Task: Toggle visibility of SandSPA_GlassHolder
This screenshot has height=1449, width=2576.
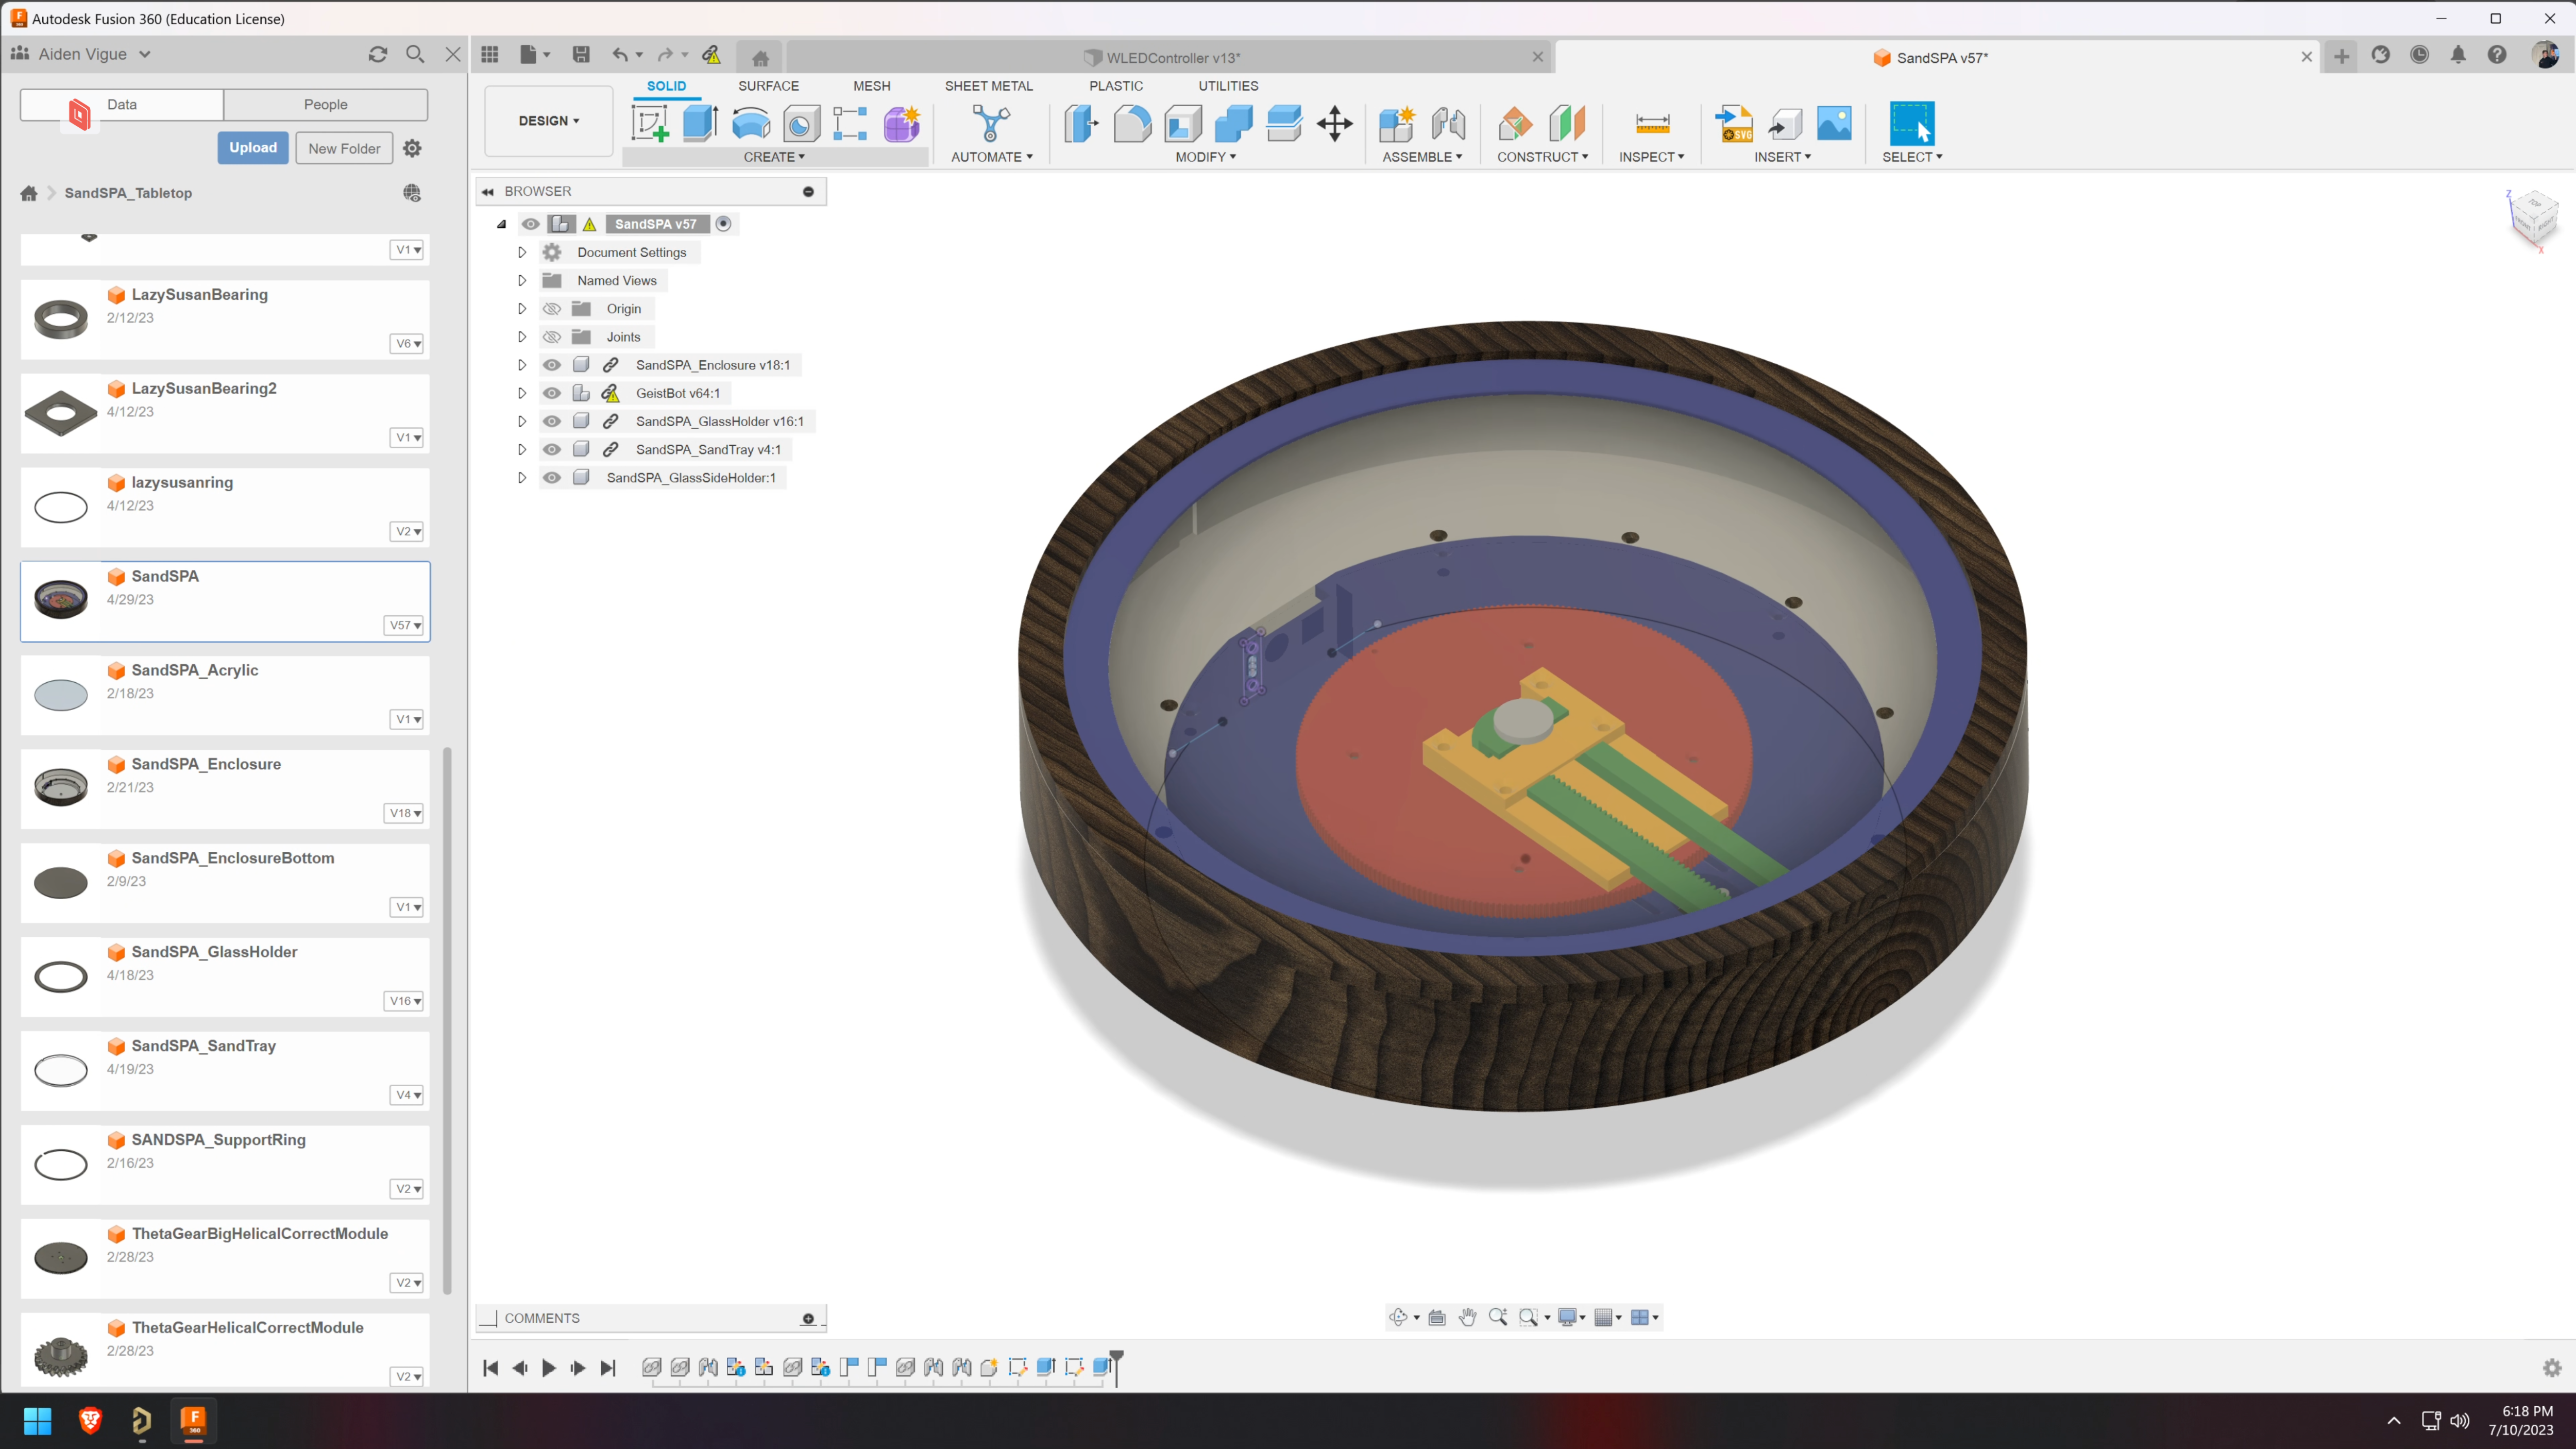Action: (552, 421)
